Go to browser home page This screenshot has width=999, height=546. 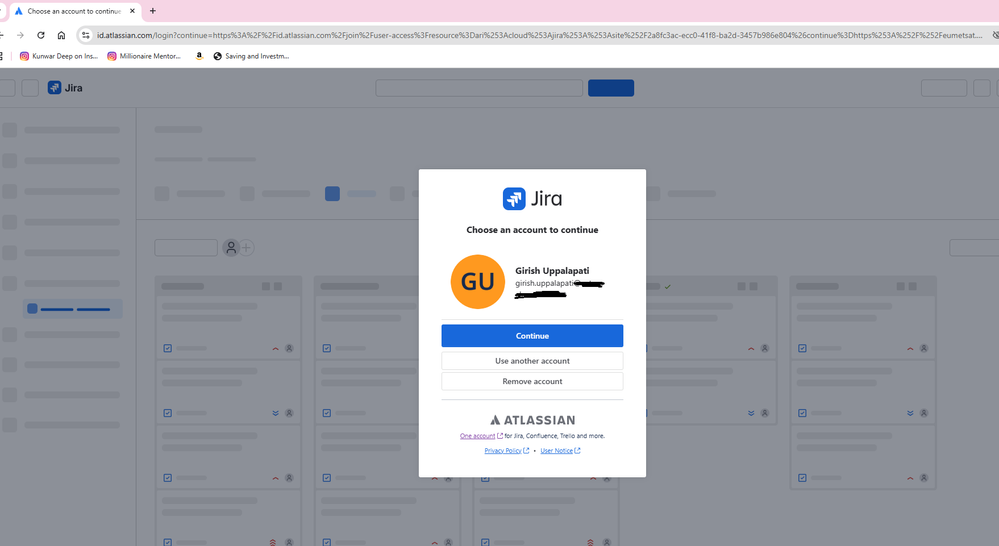[x=61, y=35]
